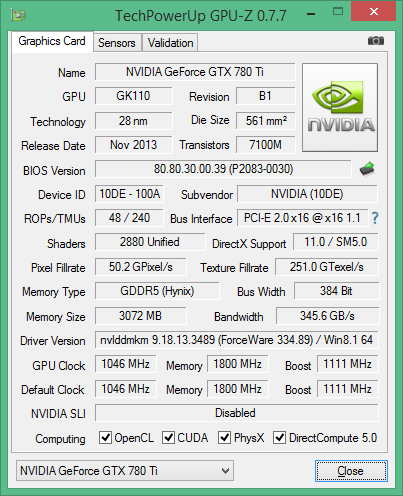Viewport: 403px width, 496px height.
Task: Click the Memory clock field in GPU Clock row
Action: (238, 364)
